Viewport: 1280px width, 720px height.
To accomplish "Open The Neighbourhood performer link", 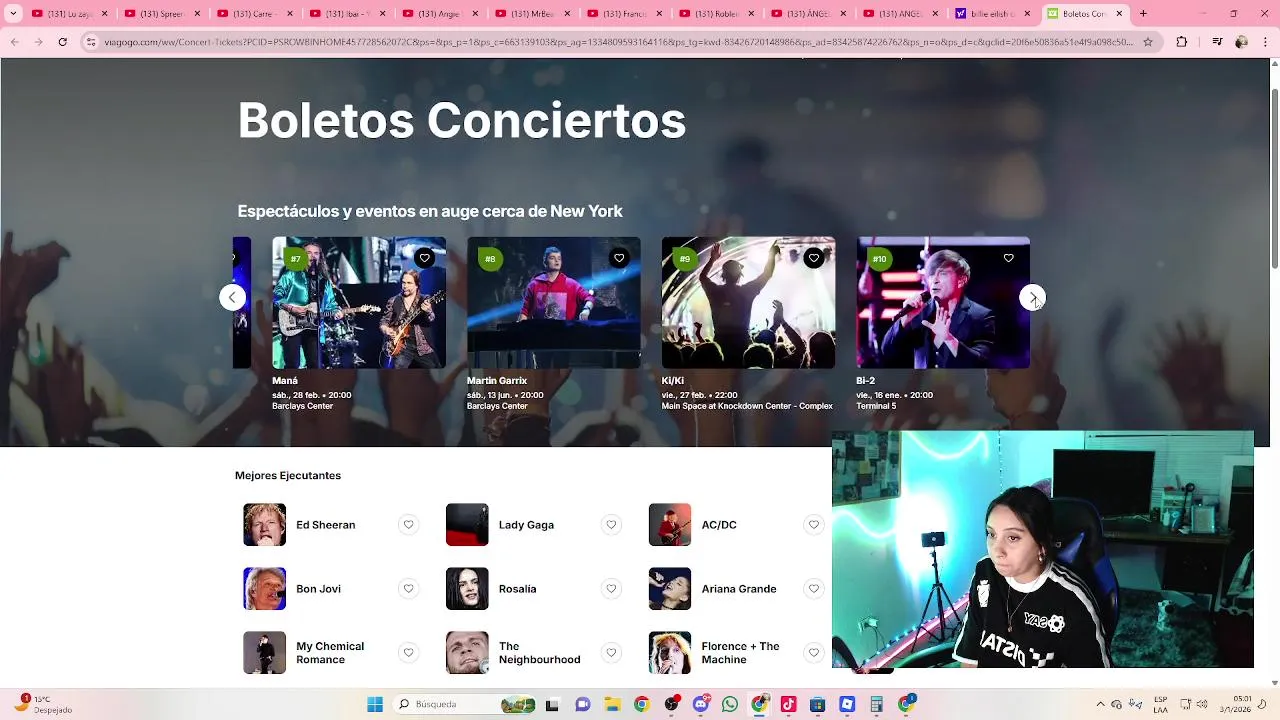I will tap(539, 653).
